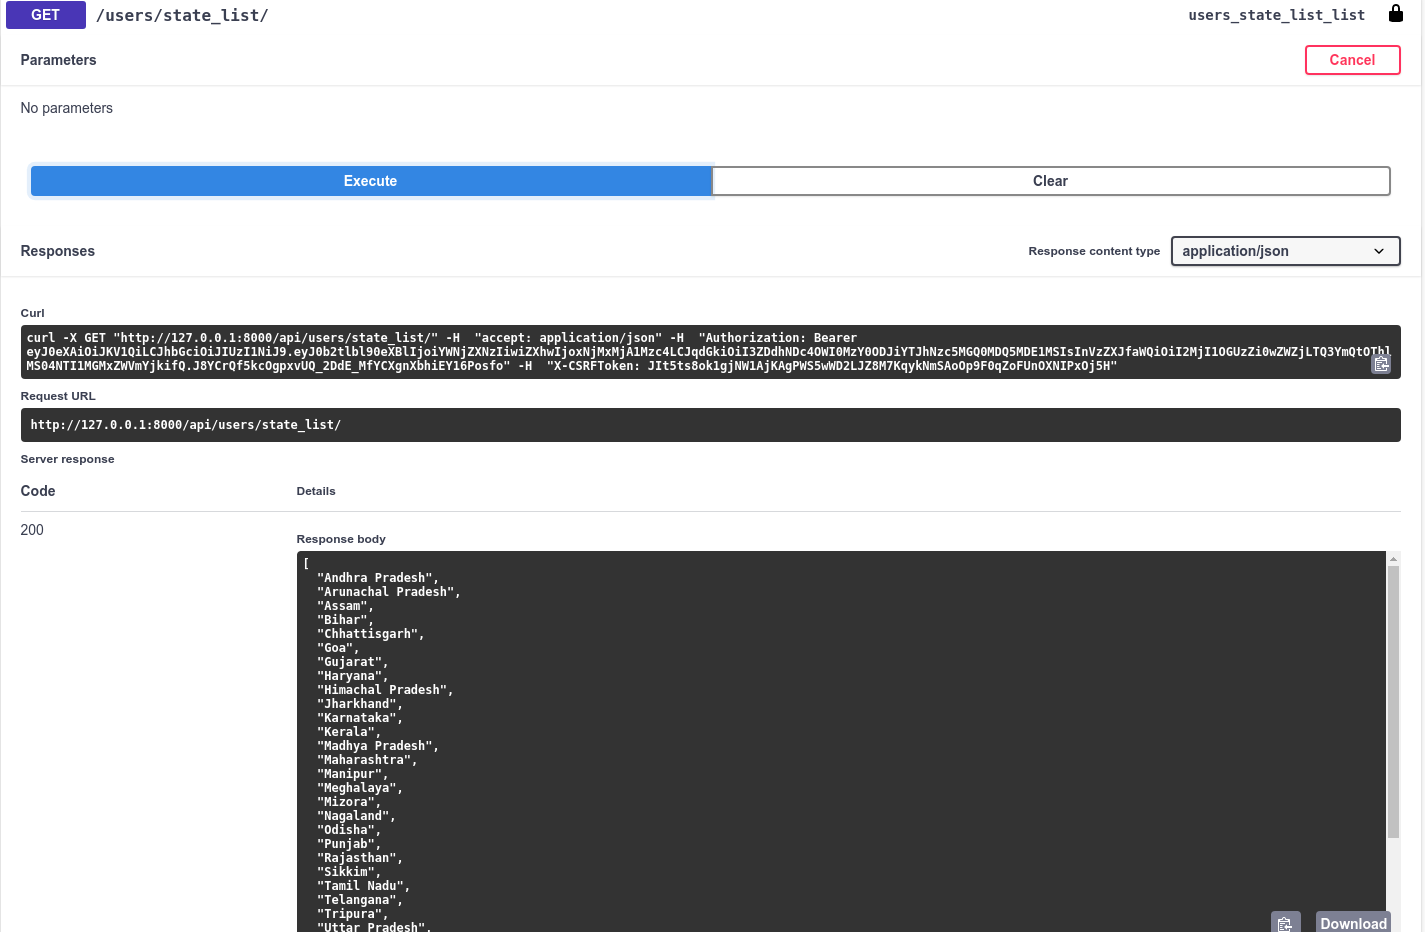This screenshot has width=1425, height=932.
Task: Click the Request URL text box
Action: (710, 425)
